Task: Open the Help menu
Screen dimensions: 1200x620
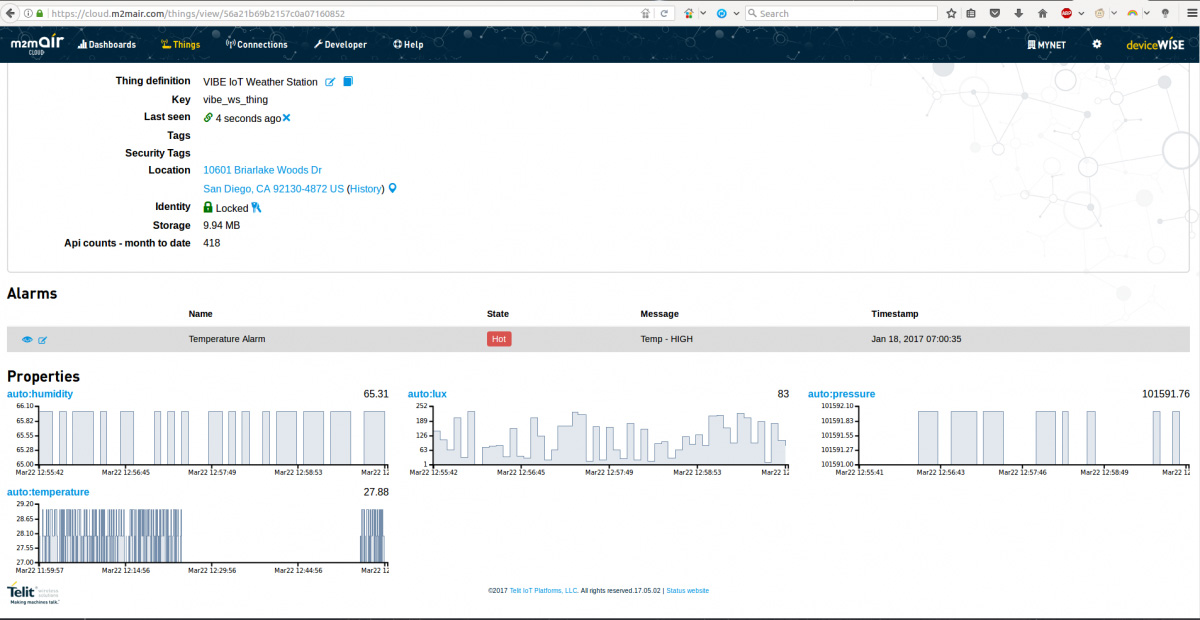Action: (408, 44)
